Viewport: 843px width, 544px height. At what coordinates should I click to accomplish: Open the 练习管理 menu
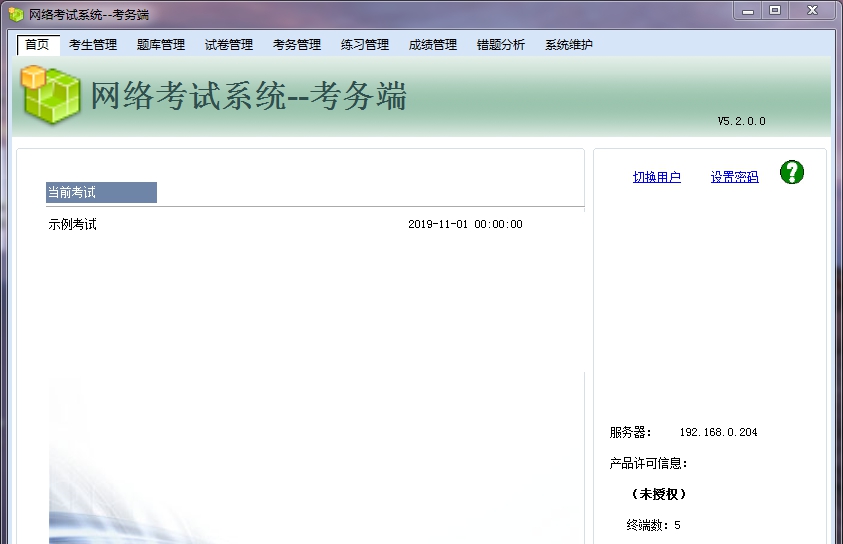click(365, 45)
